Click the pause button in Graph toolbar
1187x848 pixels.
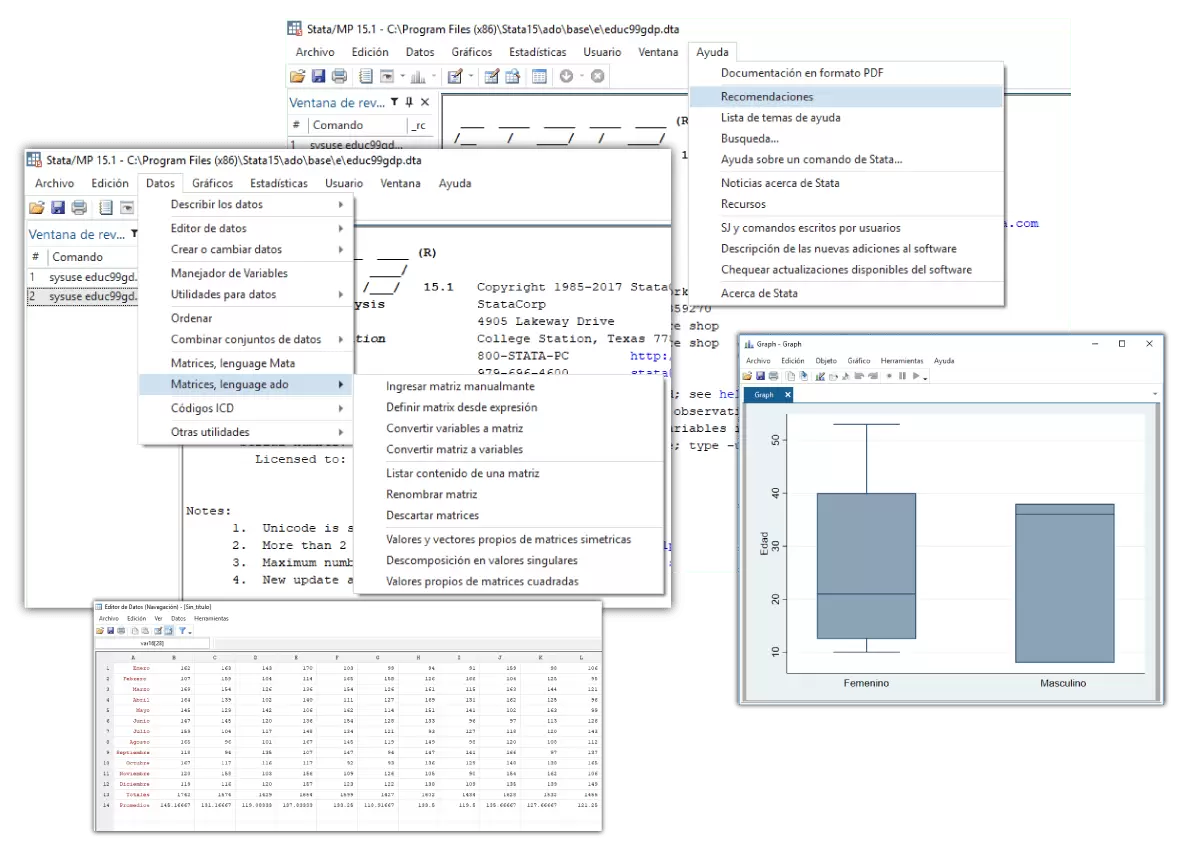coord(902,376)
